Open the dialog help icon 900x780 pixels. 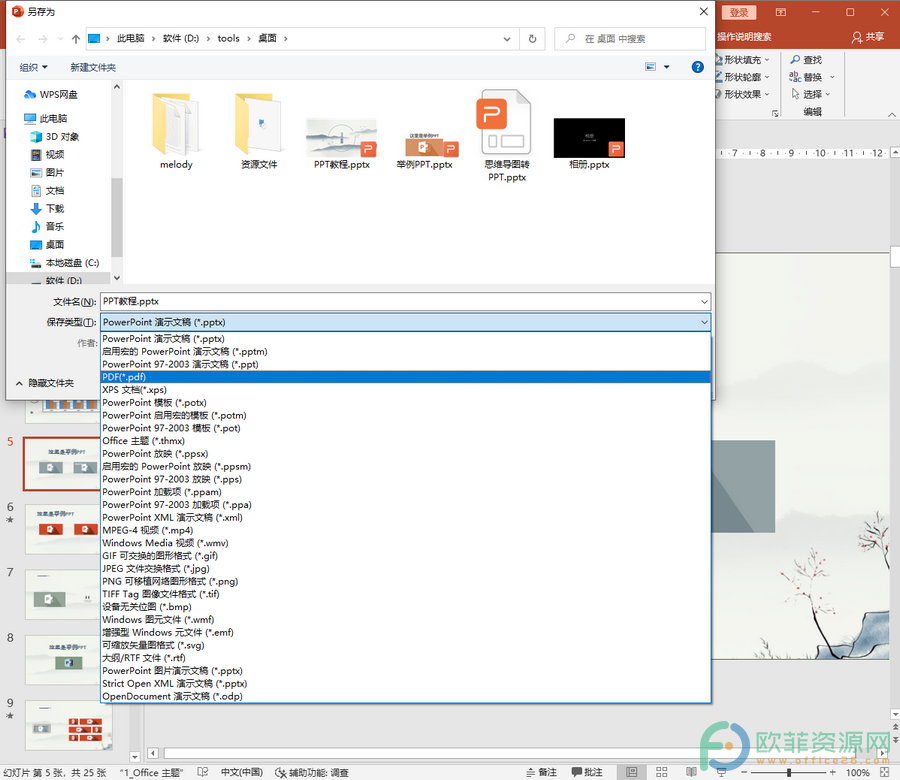tap(697, 67)
